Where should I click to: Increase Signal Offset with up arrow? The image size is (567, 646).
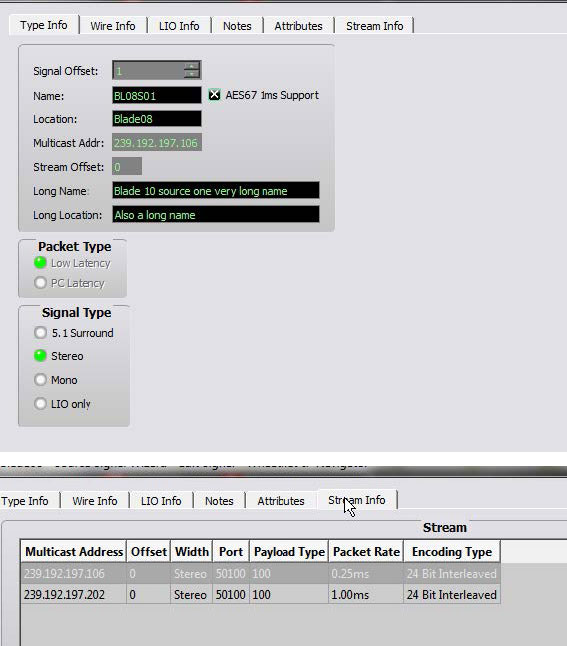click(x=192, y=66)
